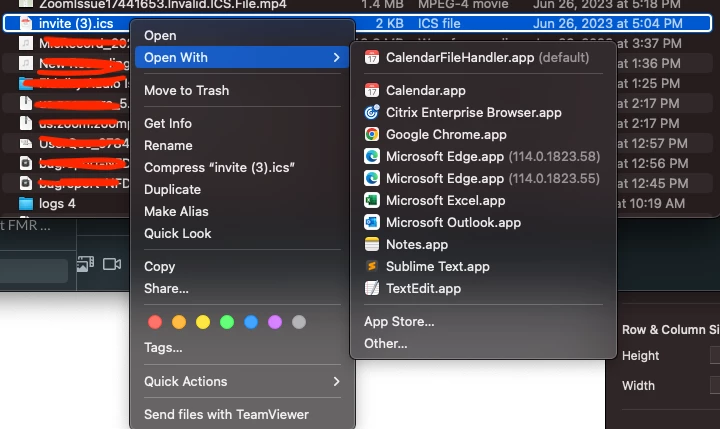Open with Microsoft Edge.app (114.0.1823.55)
This screenshot has width=720, height=429.
[x=483, y=178]
